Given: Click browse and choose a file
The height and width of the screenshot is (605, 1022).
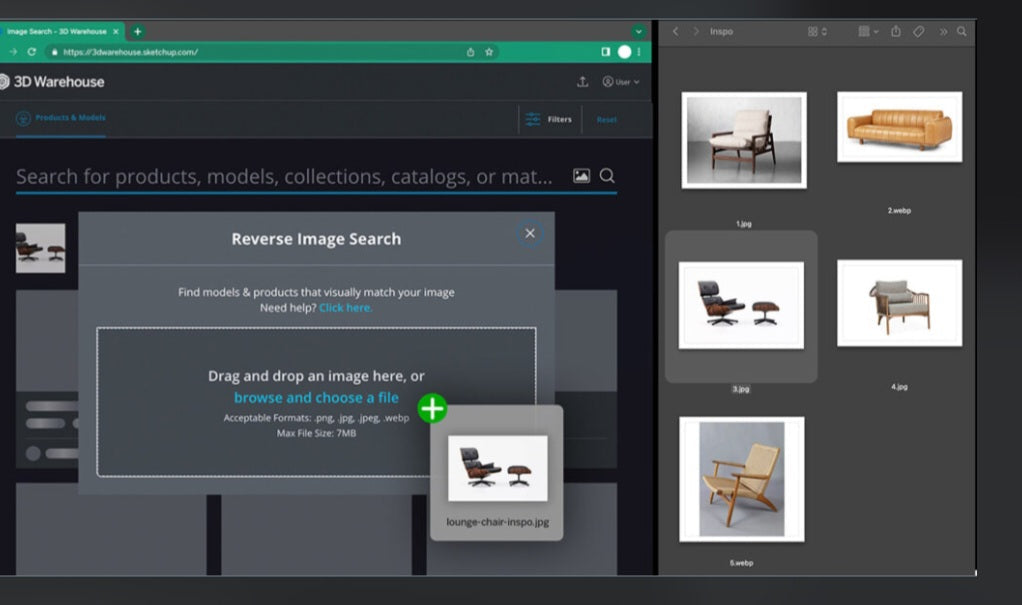Looking at the screenshot, I should (316, 398).
